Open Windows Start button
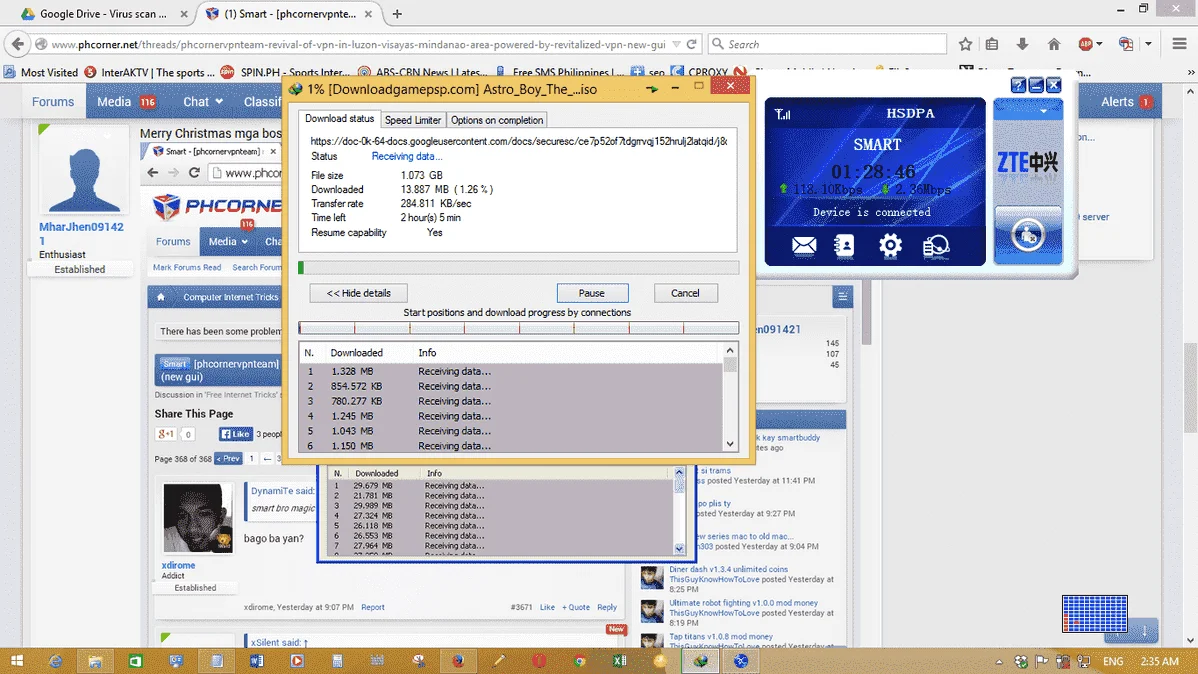Screen dimensions: 1198x674 click(x=17, y=661)
